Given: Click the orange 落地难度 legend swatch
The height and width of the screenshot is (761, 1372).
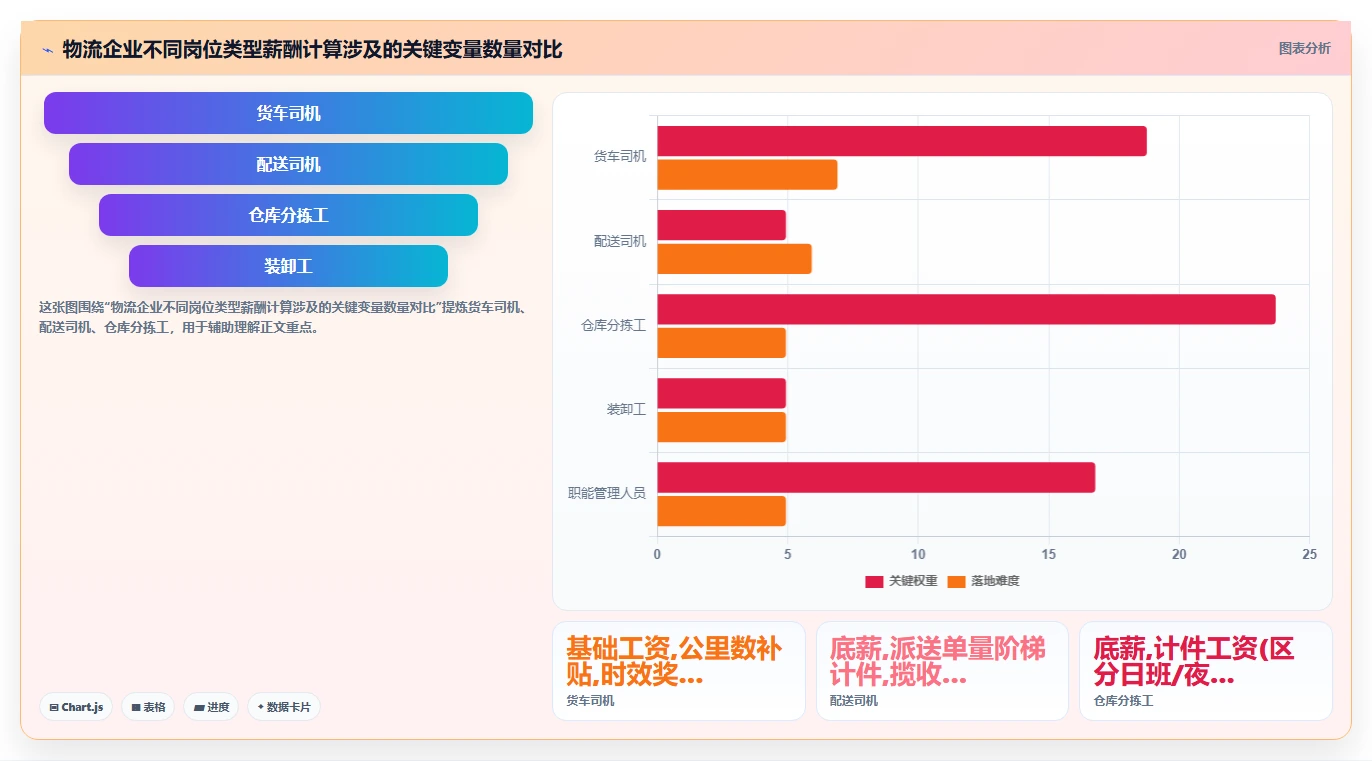Looking at the screenshot, I should pos(956,582).
